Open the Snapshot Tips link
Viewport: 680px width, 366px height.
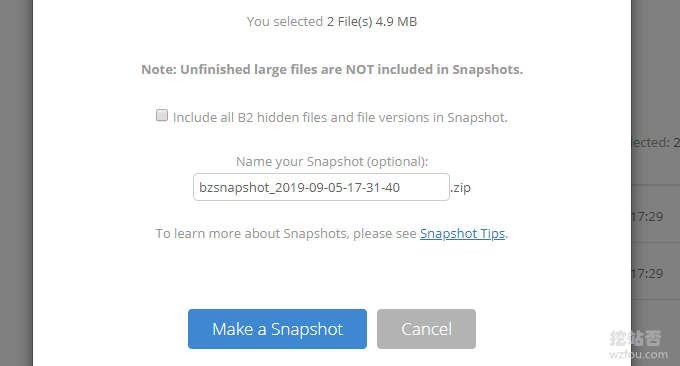pos(462,233)
